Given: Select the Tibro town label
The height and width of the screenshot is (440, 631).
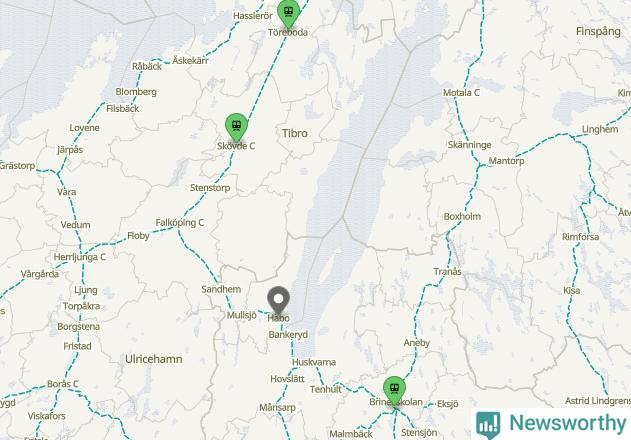Looking at the screenshot, I should coord(295,133).
